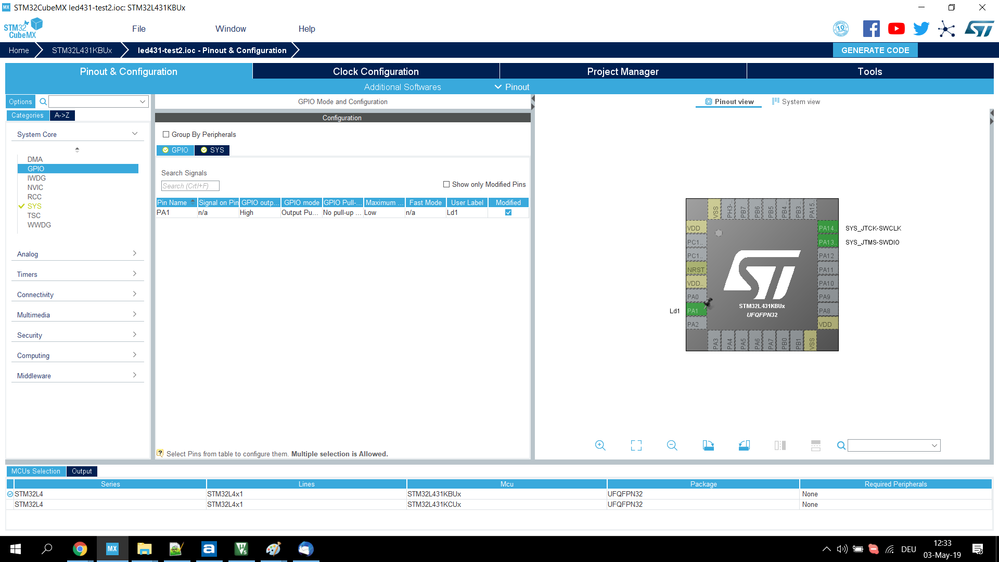Expand the Security category
This screenshot has width=999, height=562.
134,335
